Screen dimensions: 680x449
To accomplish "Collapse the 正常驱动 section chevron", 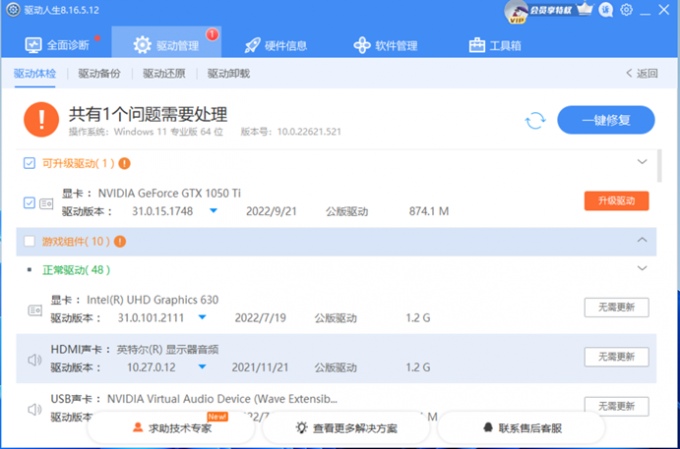I will coord(642,269).
